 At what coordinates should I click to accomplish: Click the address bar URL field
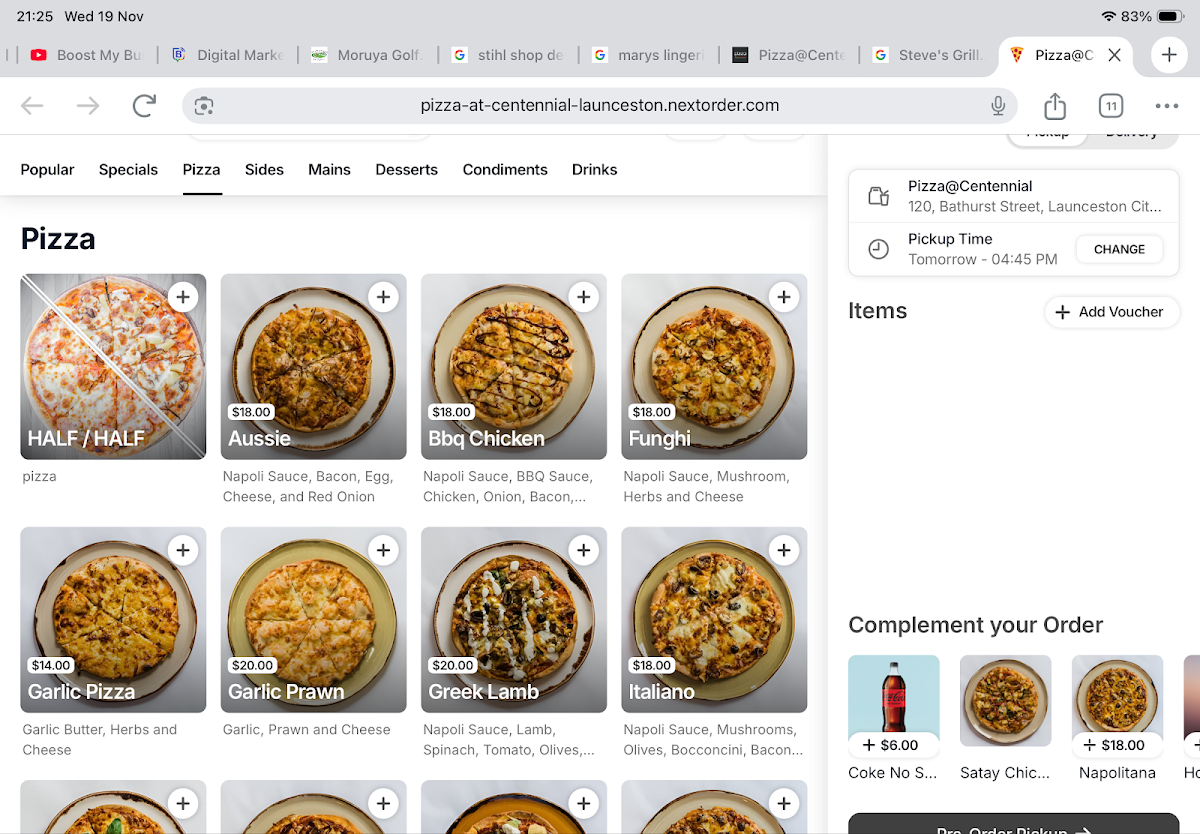(x=600, y=106)
